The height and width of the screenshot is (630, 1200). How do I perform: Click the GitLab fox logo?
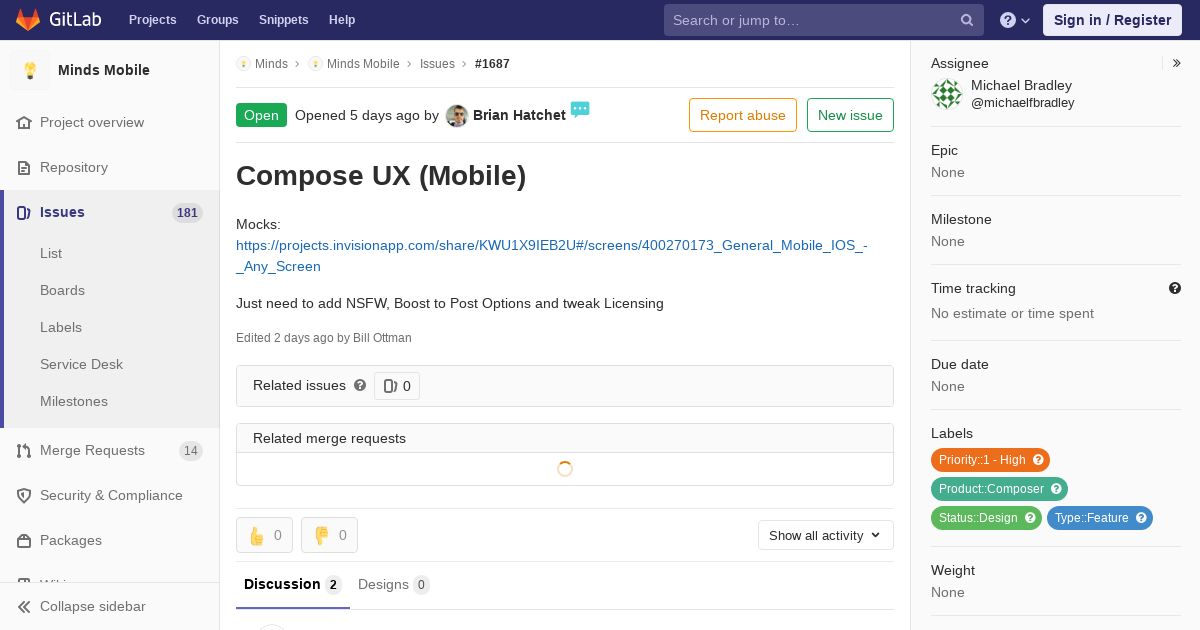(28, 20)
